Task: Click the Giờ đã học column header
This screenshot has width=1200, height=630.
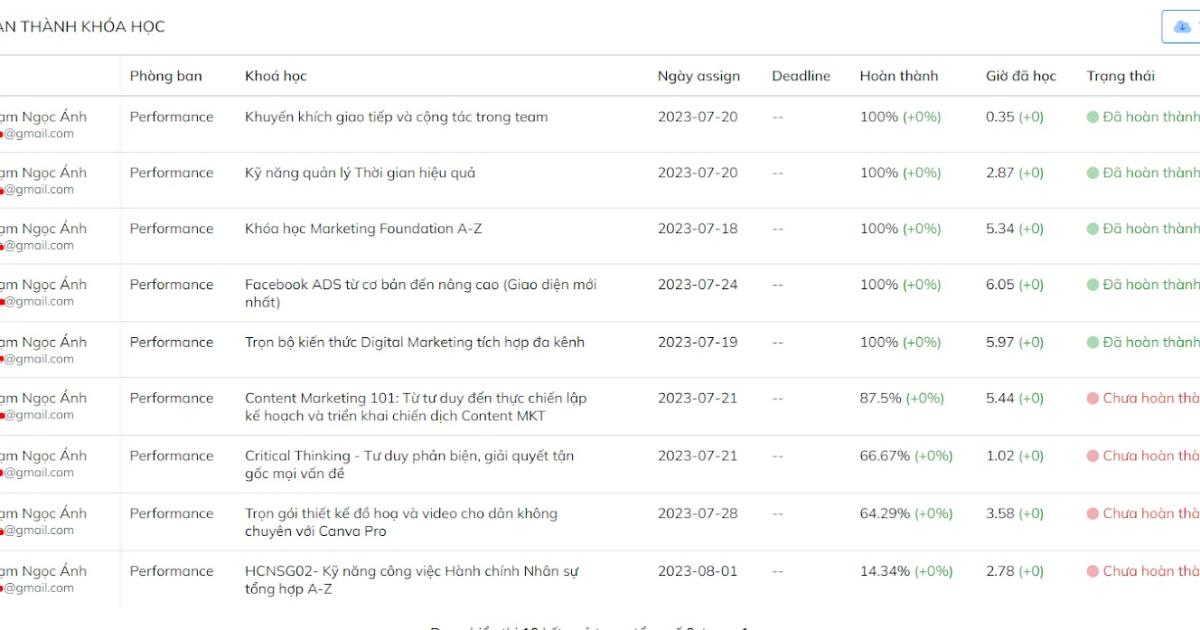Action: click(x=1021, y=76)
